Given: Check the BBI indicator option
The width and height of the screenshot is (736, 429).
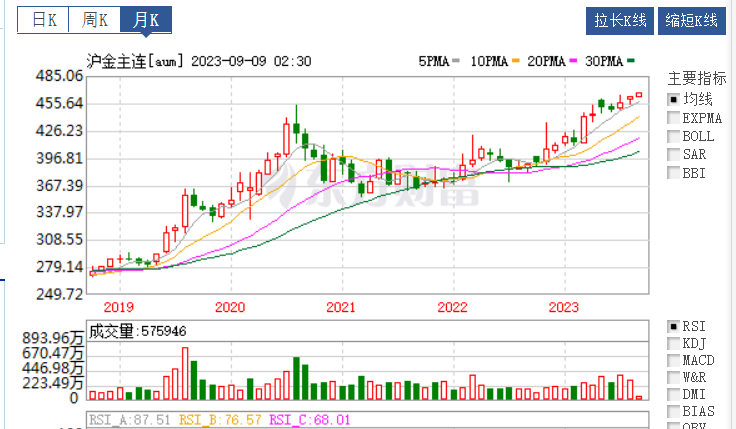Looking at the screenshot, I should [673, 172].
